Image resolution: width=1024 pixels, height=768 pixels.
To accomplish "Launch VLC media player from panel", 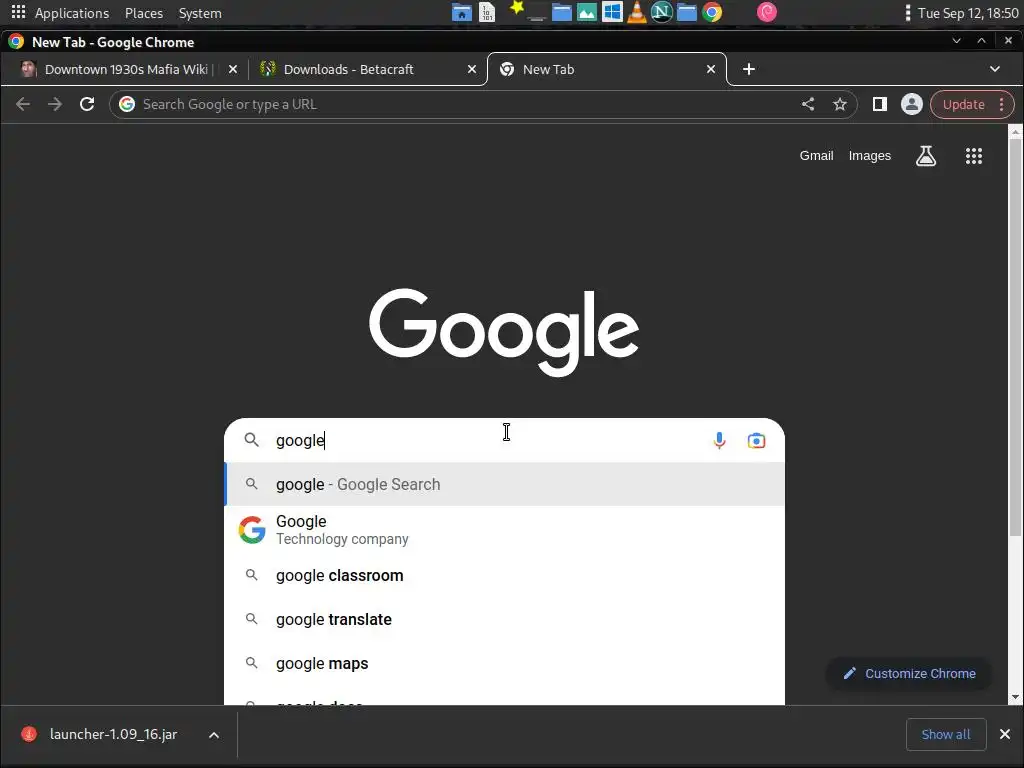I will pyautogui.click(x=637, y=12).
